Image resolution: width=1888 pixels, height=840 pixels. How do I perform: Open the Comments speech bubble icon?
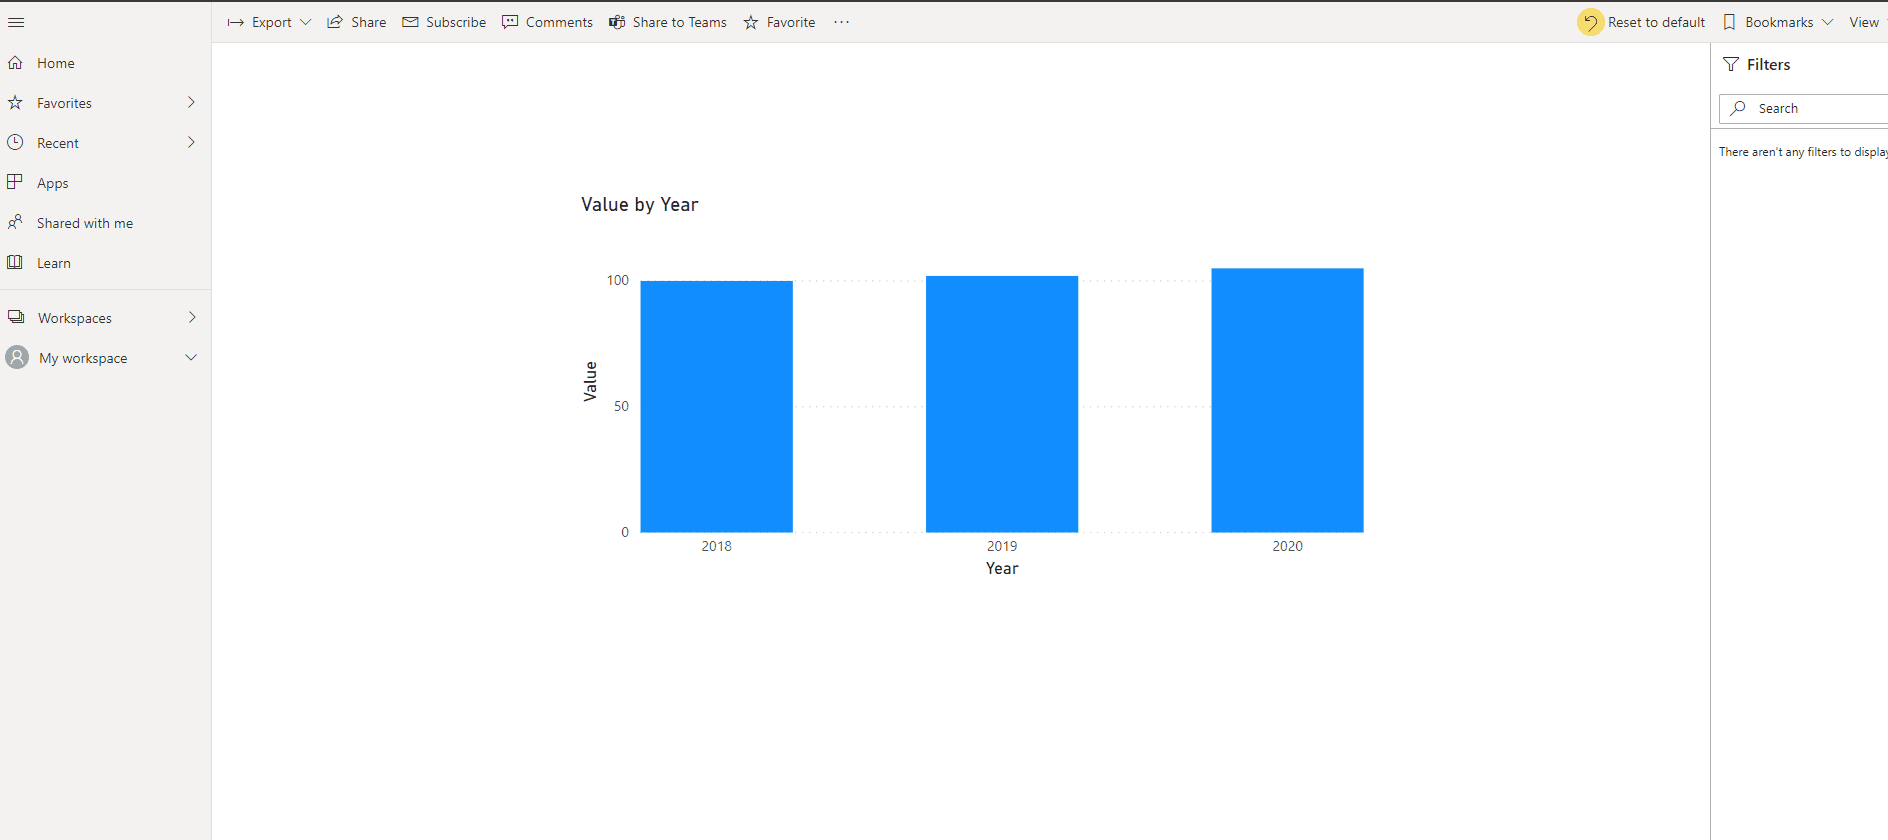510,22
